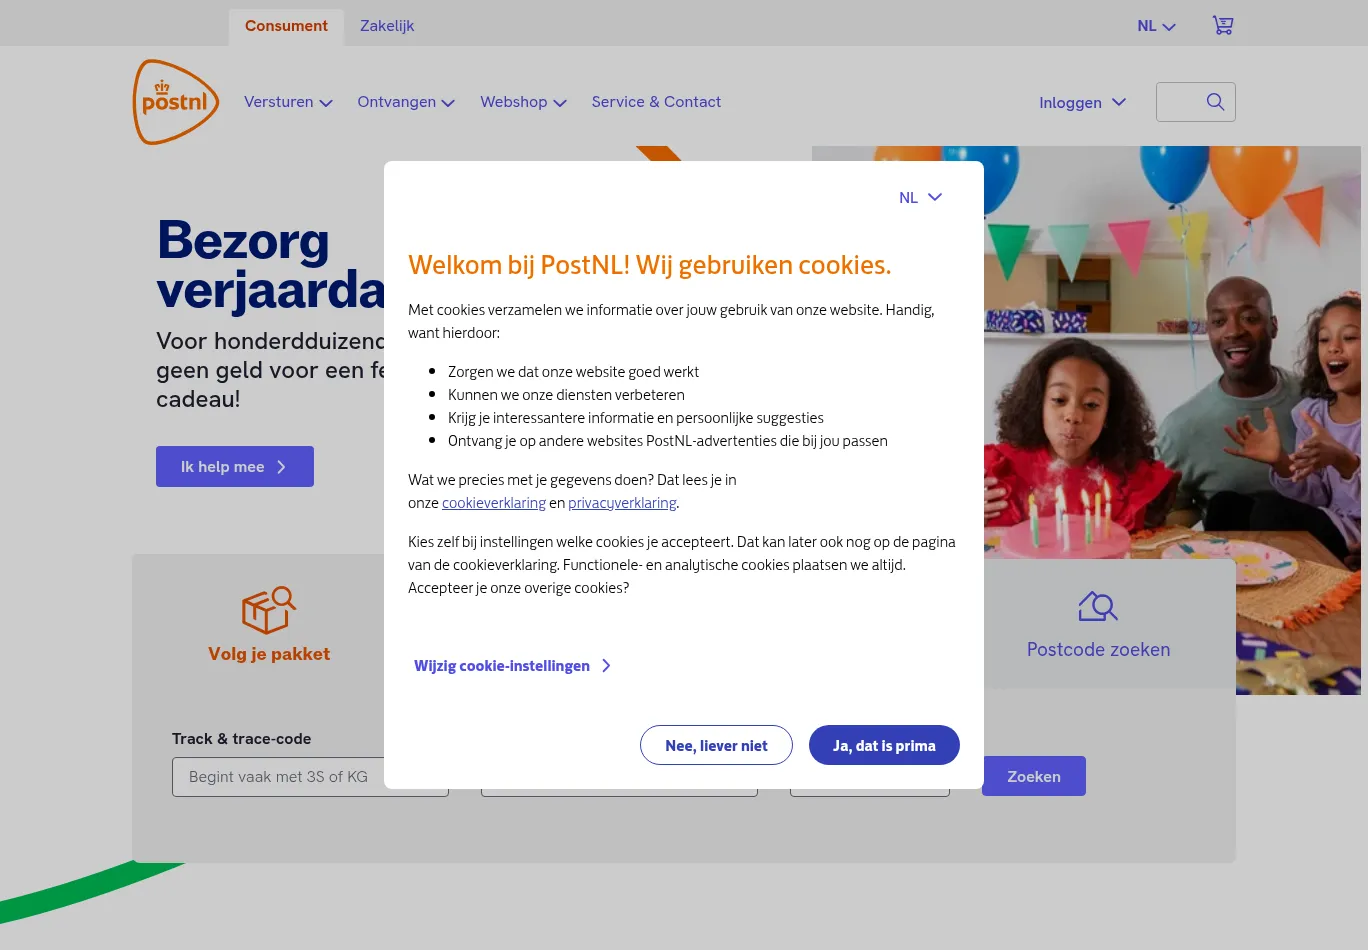Expand the Versturen menu
Viewport: 1368px width, 950px height.
coord(288,102)
